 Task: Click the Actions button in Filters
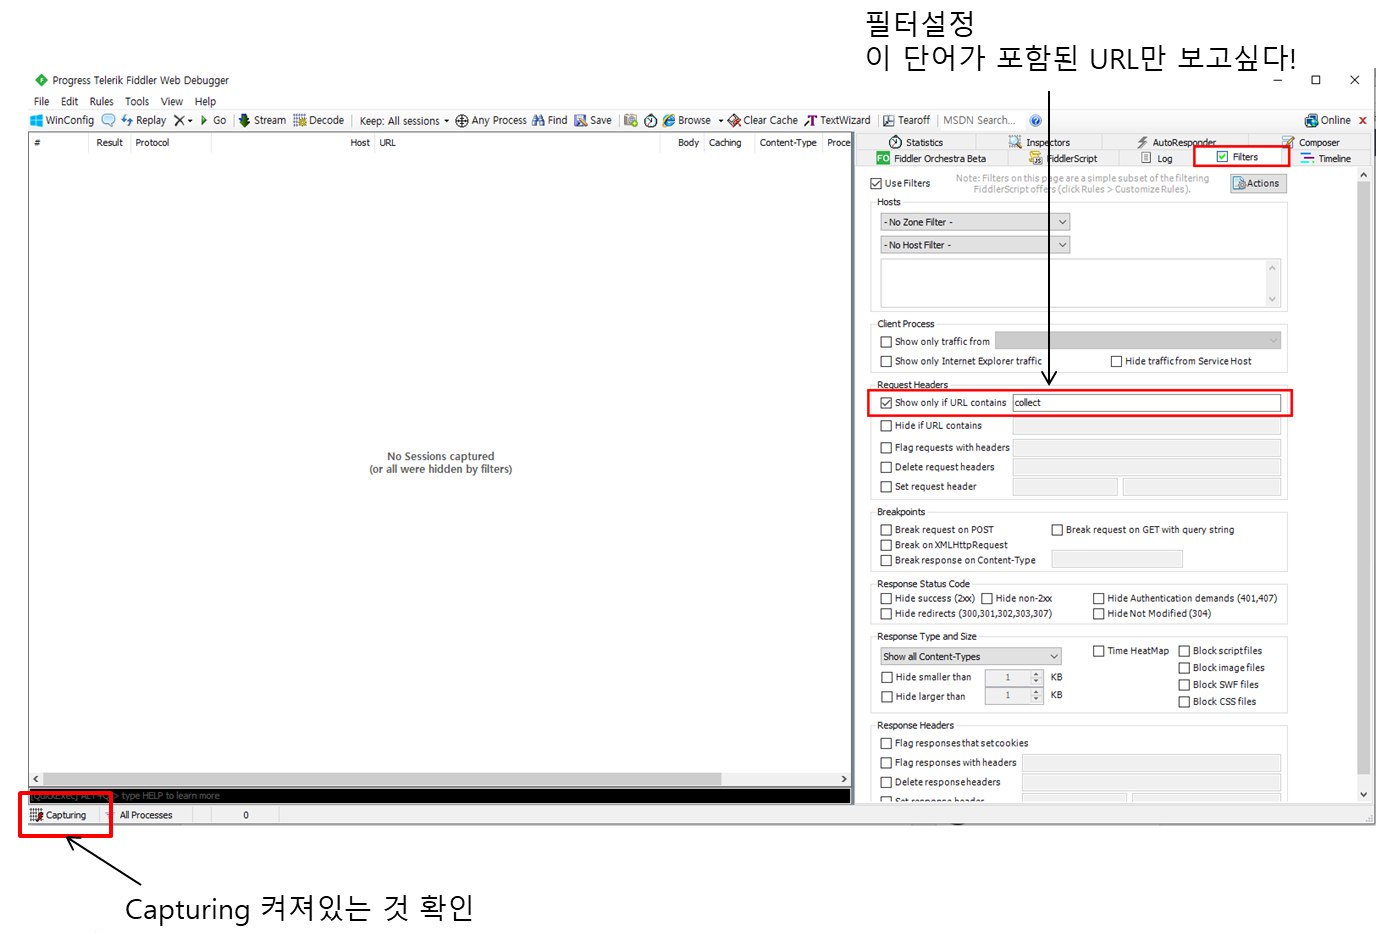1258,183
